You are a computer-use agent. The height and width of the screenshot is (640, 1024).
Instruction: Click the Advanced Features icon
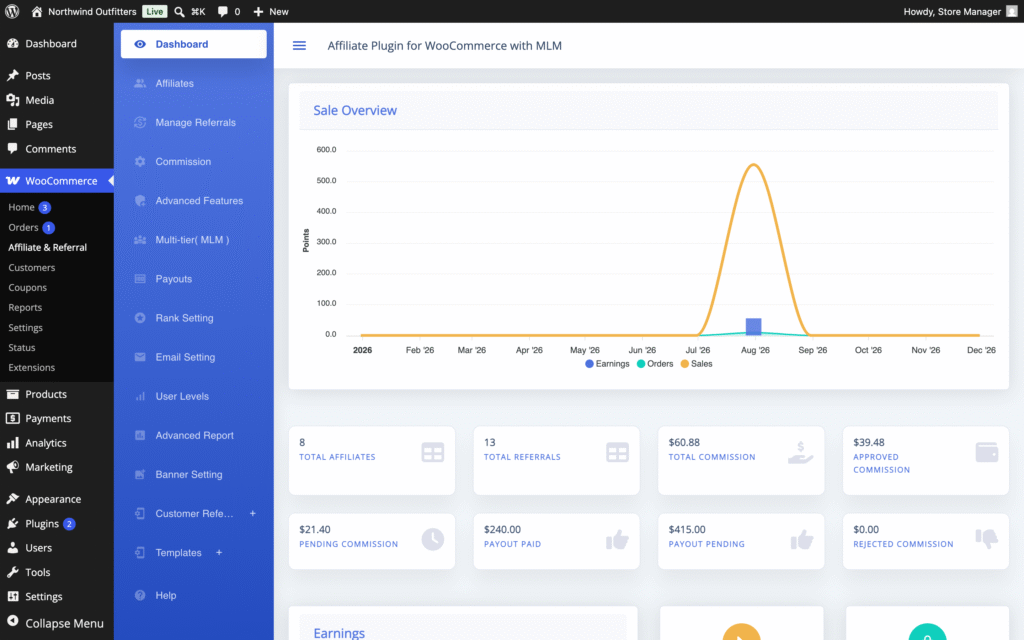pos(140,200)
